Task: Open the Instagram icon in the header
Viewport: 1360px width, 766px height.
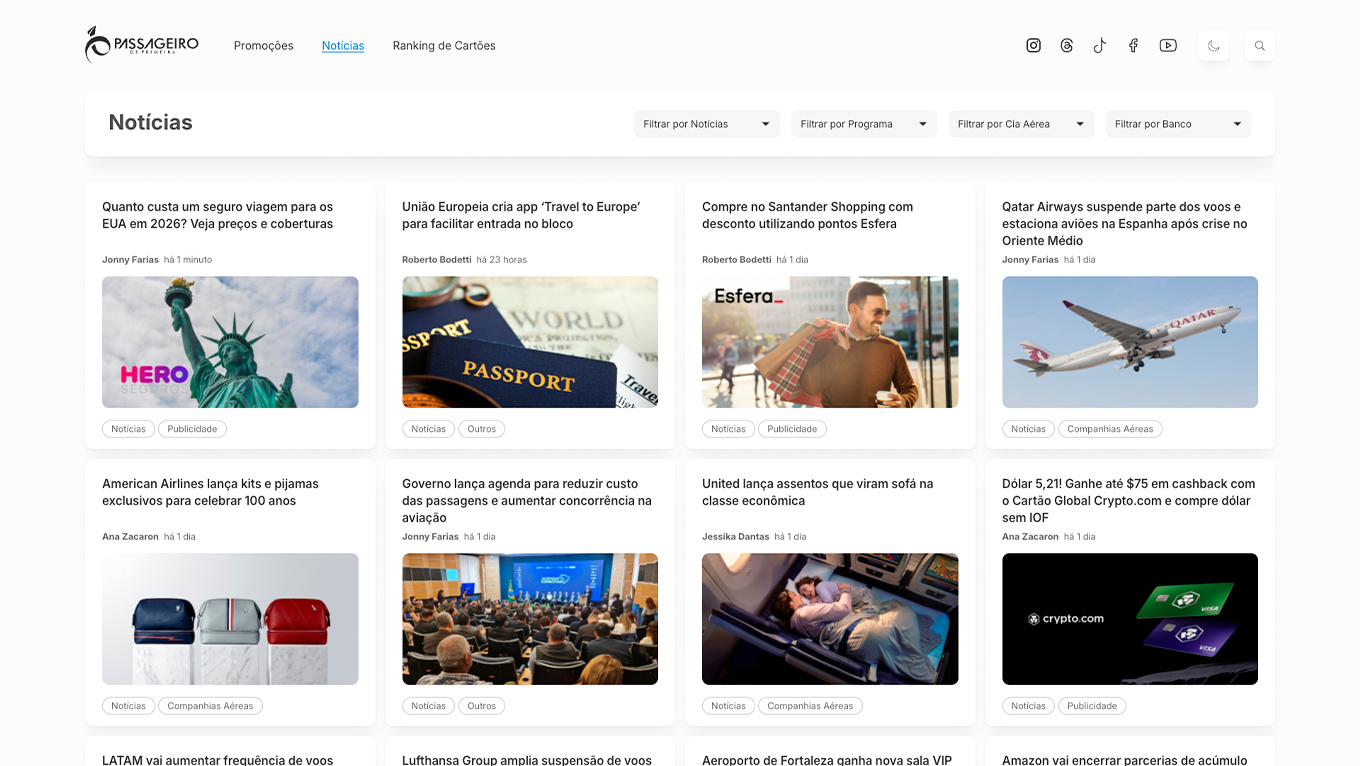Action: (1033, 45)
